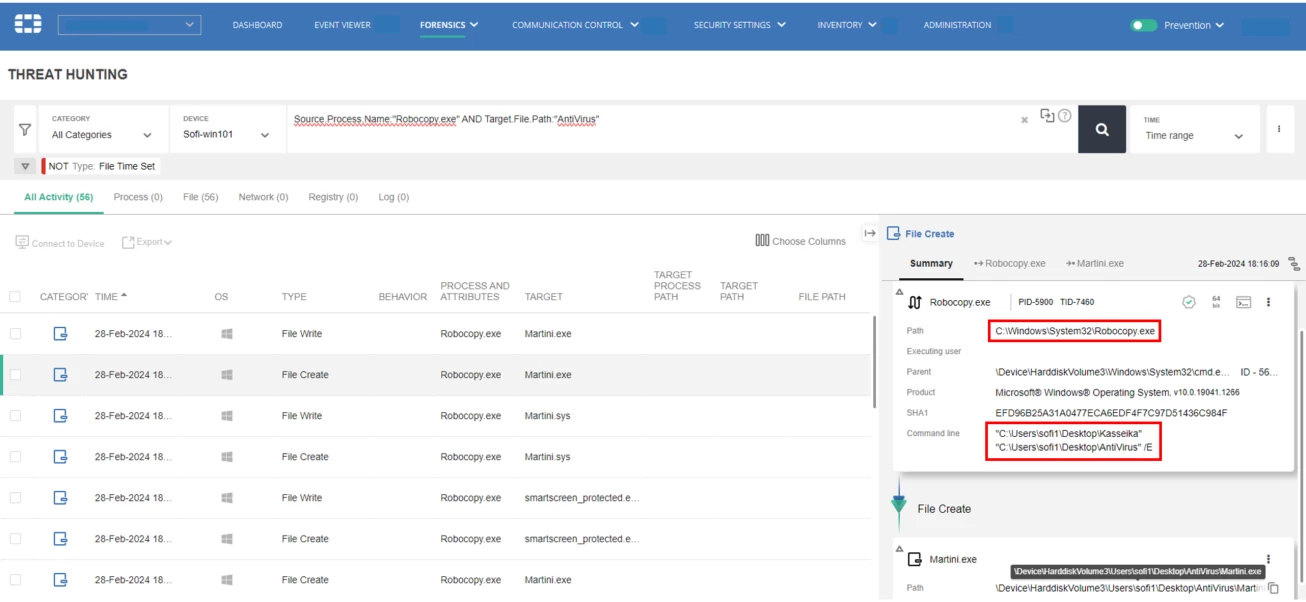Clear the query with the X icon
Viewport: 1306px width, 602px height.
coord(1024,120)
